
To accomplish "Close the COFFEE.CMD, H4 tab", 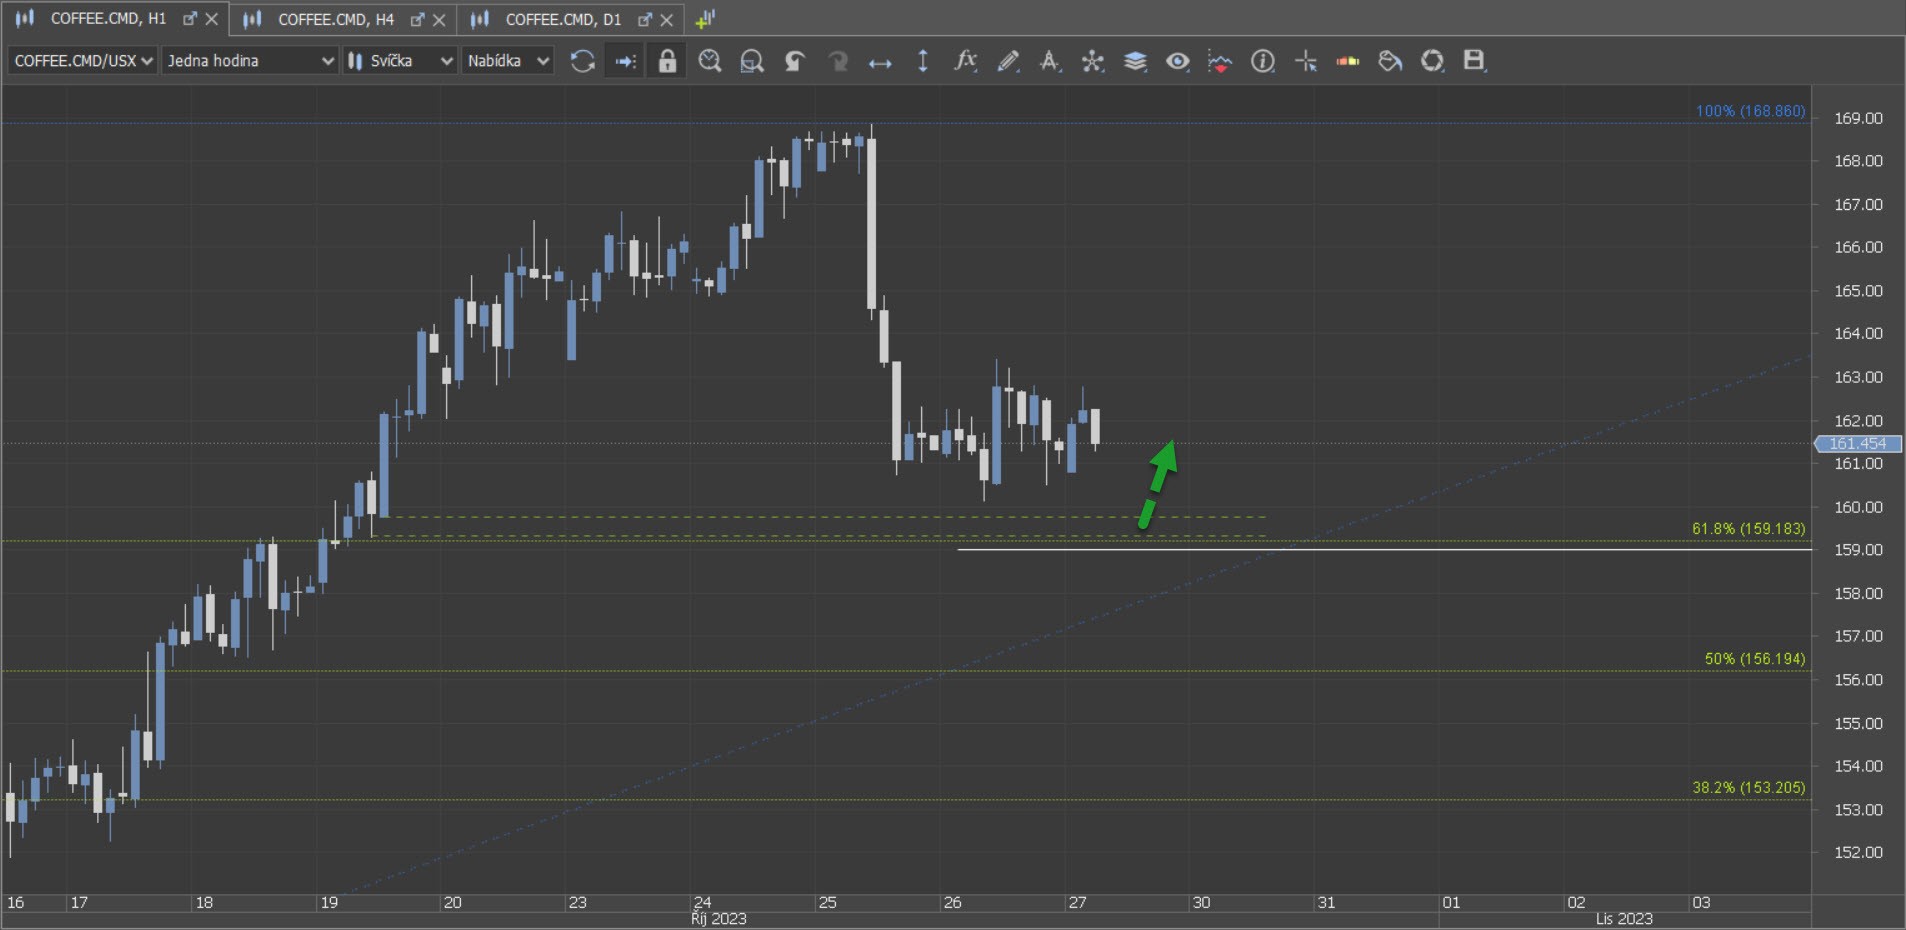I will [x=439, y=19].
